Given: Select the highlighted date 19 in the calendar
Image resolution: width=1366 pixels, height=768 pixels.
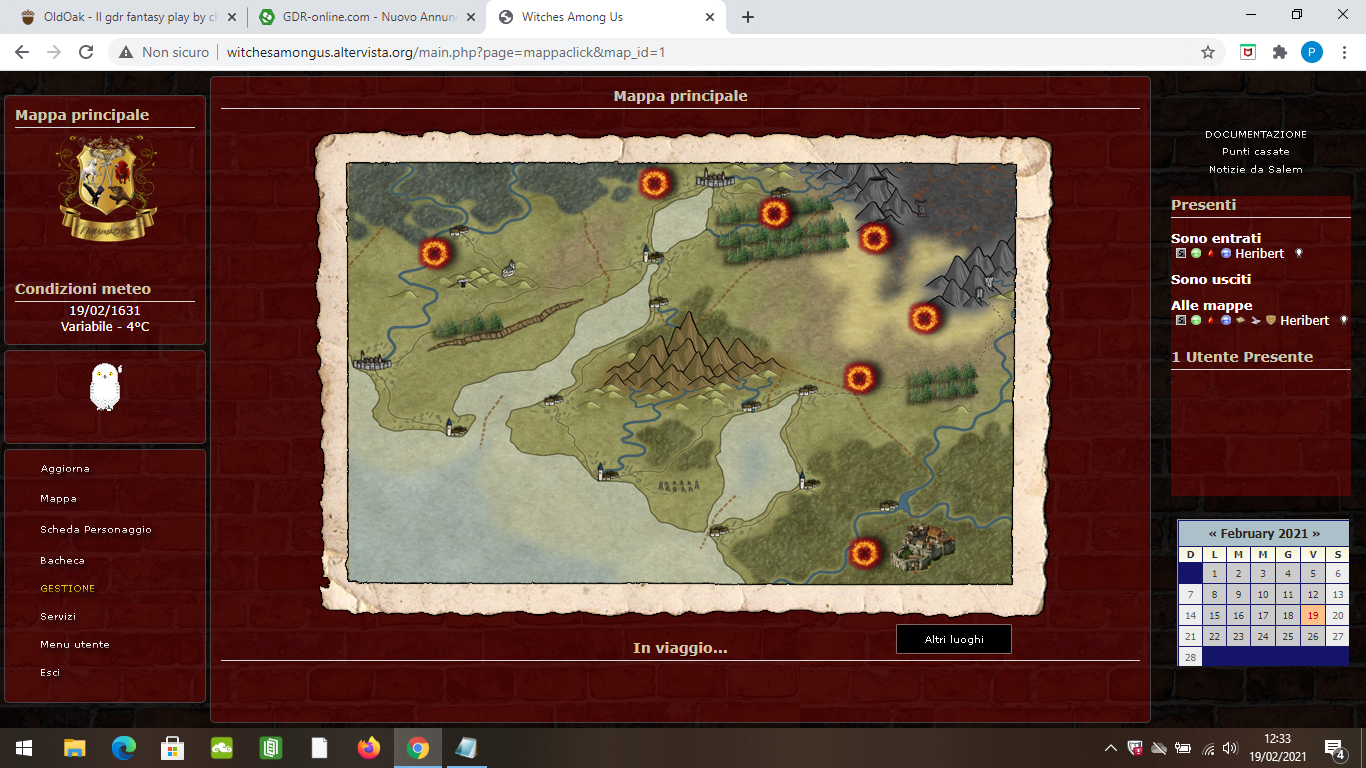Looking at the screenshot, I should (x=1313, y=616).
